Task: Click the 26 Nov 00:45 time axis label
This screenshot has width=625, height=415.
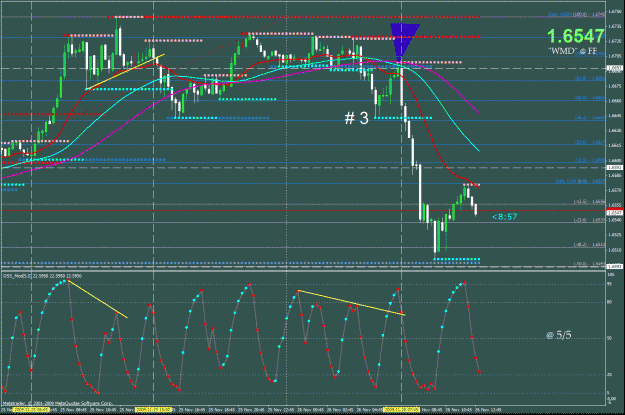Action: click(x=311, y=409)
